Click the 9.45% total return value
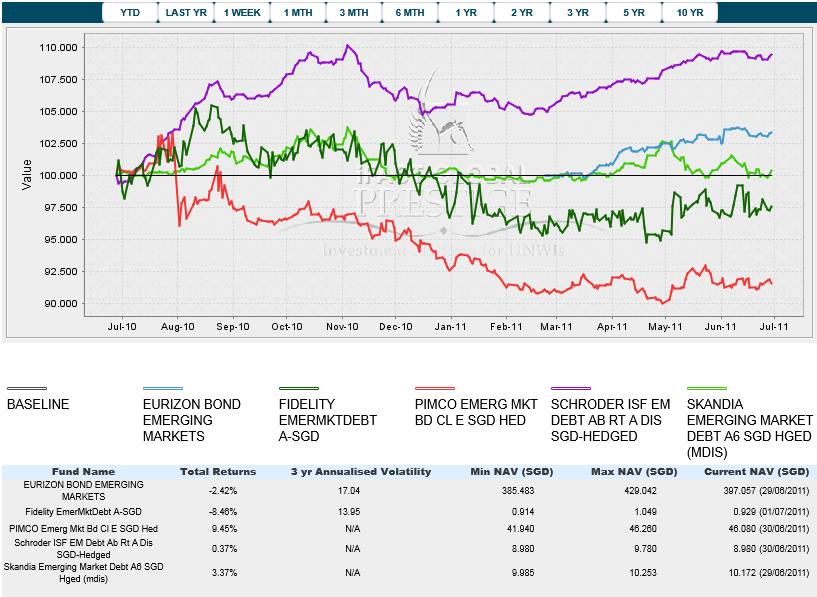 (x=224, y=528)
